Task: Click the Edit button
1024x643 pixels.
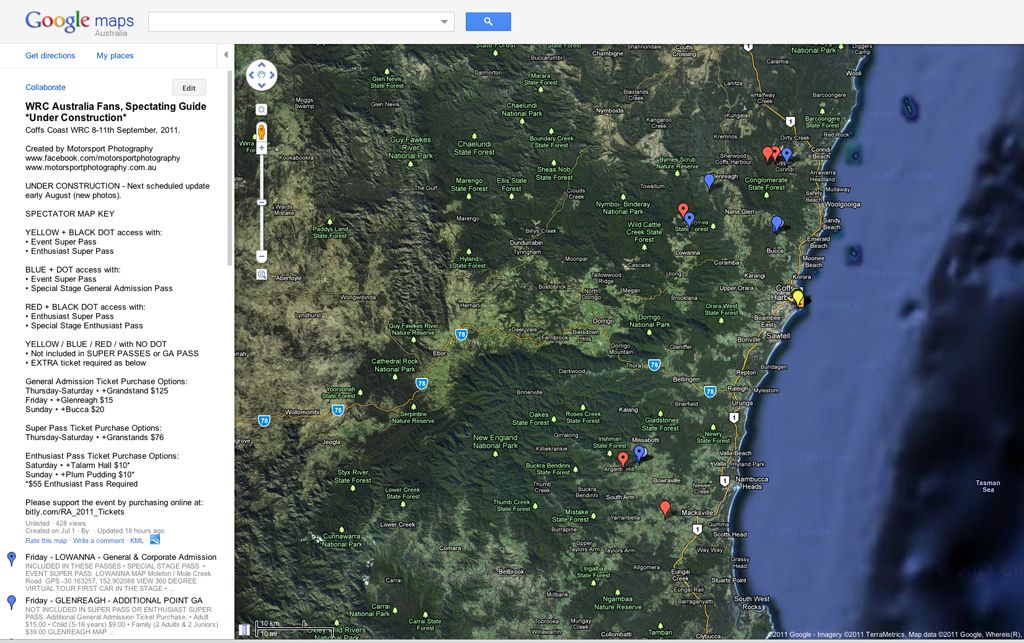Action: tap(189, 88)
